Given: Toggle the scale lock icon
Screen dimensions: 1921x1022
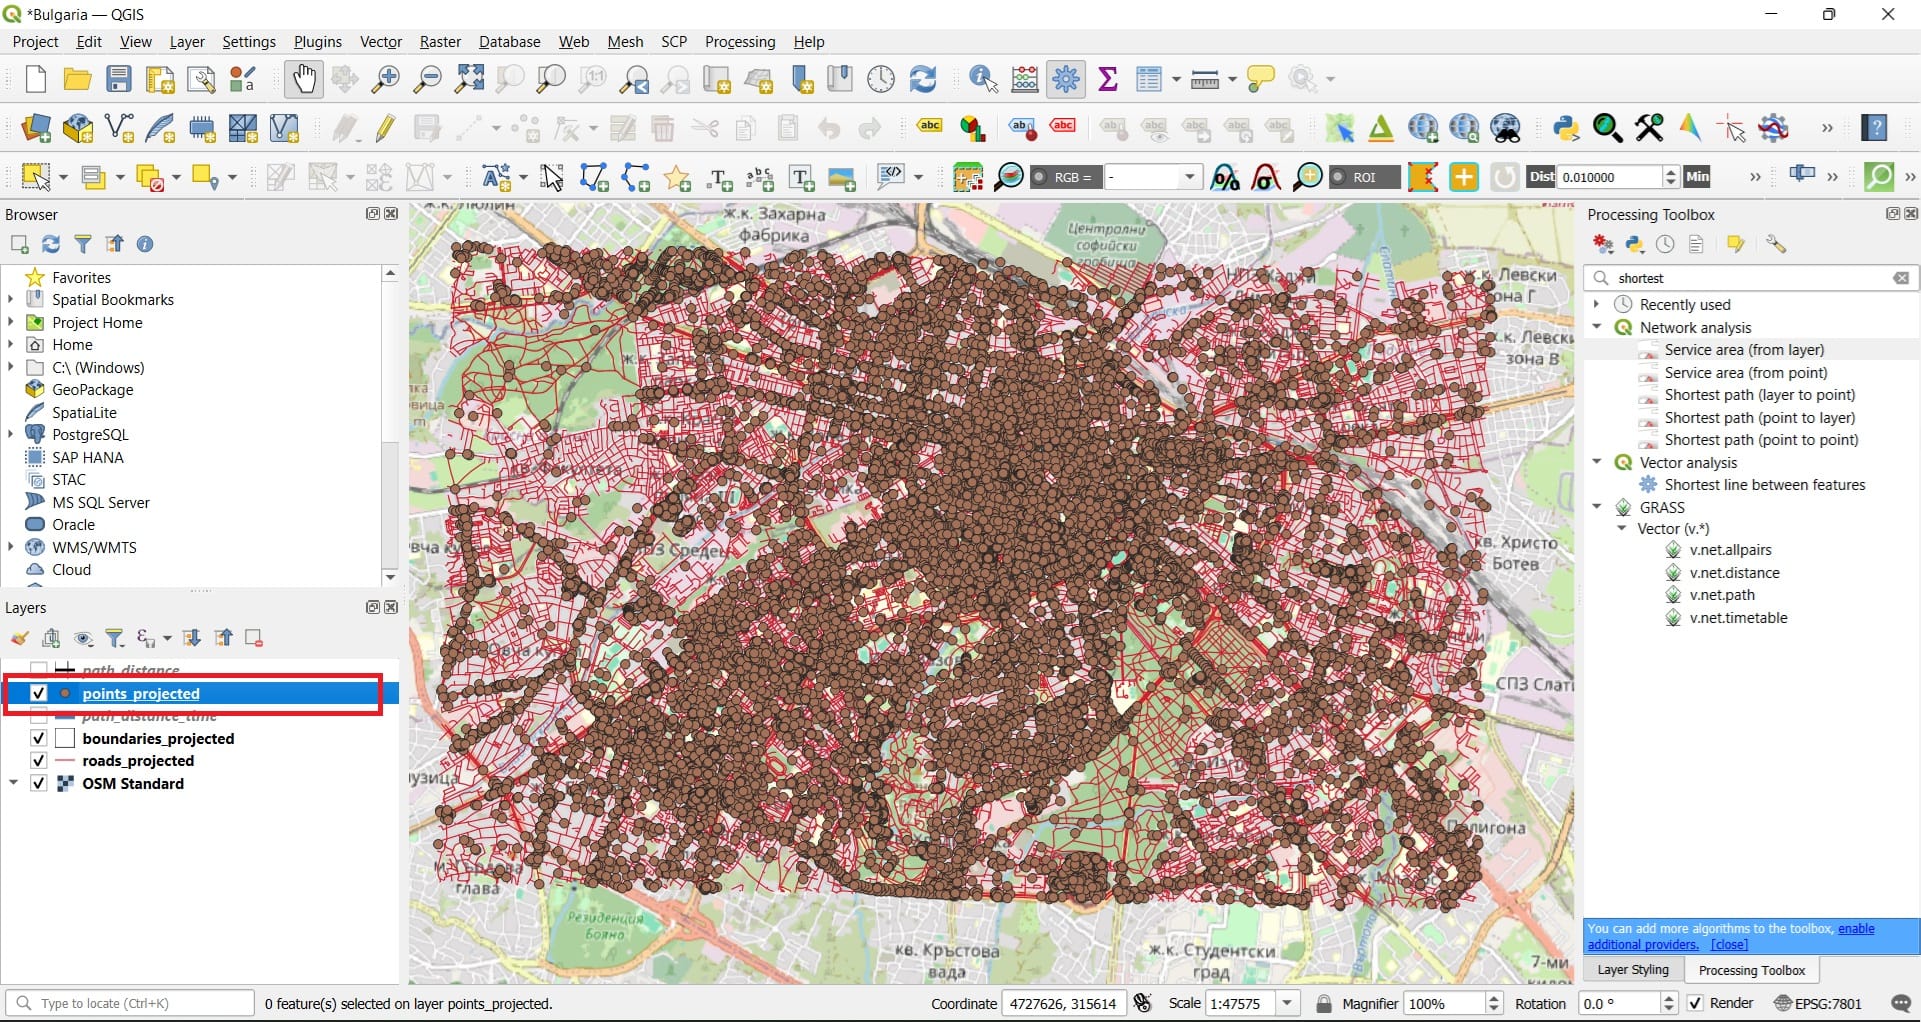Looking at the screenshot, I should pos(1324,1003).
